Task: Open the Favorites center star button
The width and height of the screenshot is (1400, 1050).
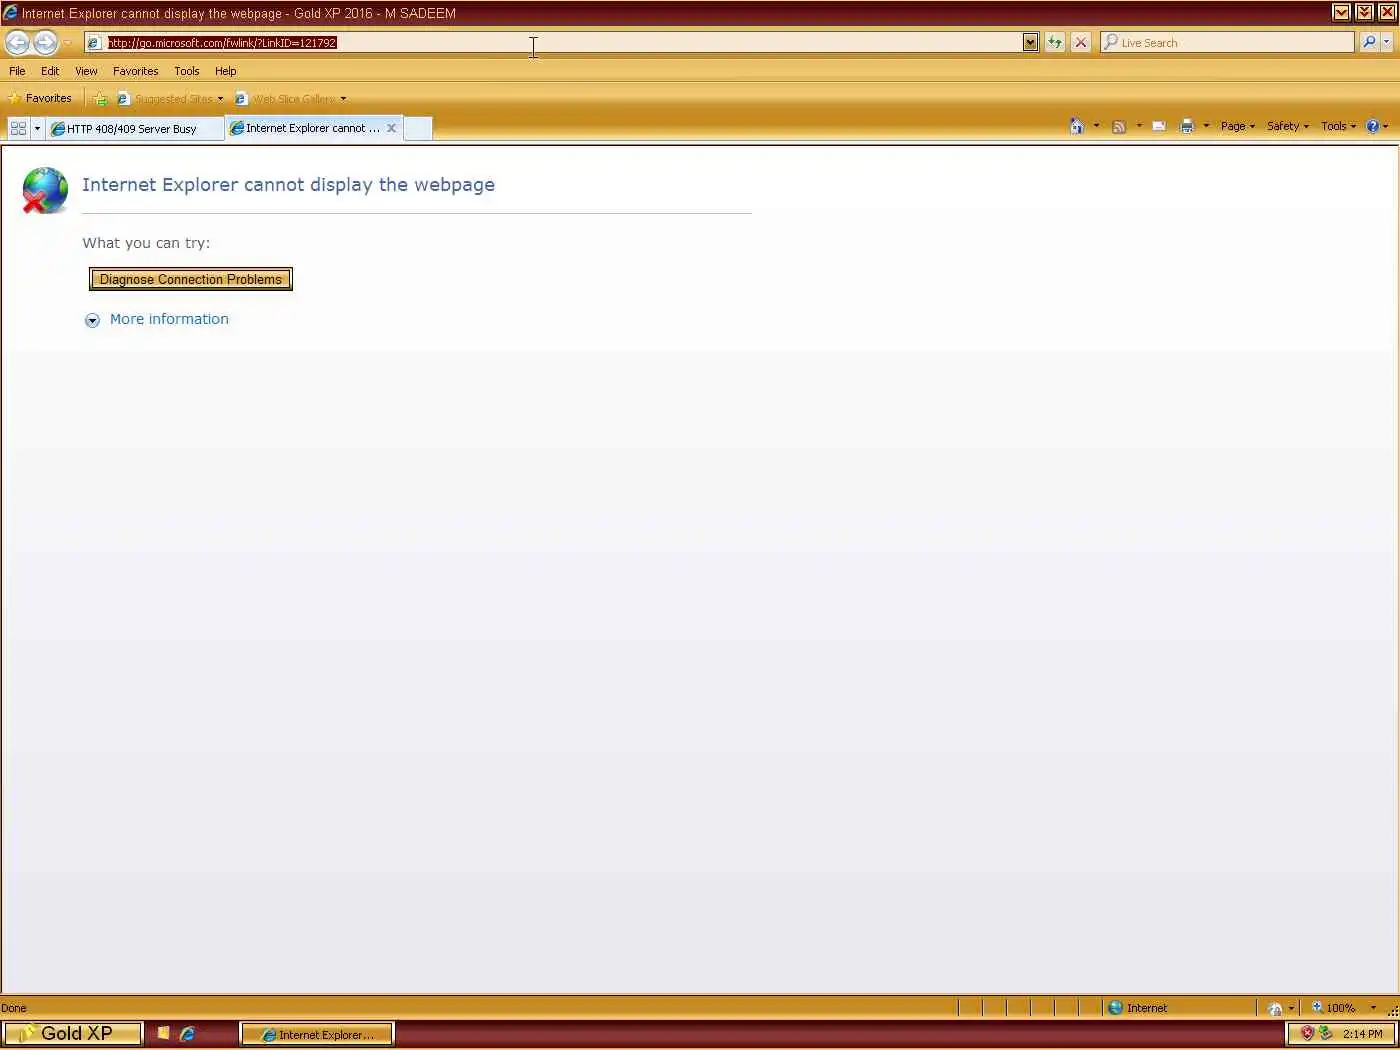Action: [40, 98]
